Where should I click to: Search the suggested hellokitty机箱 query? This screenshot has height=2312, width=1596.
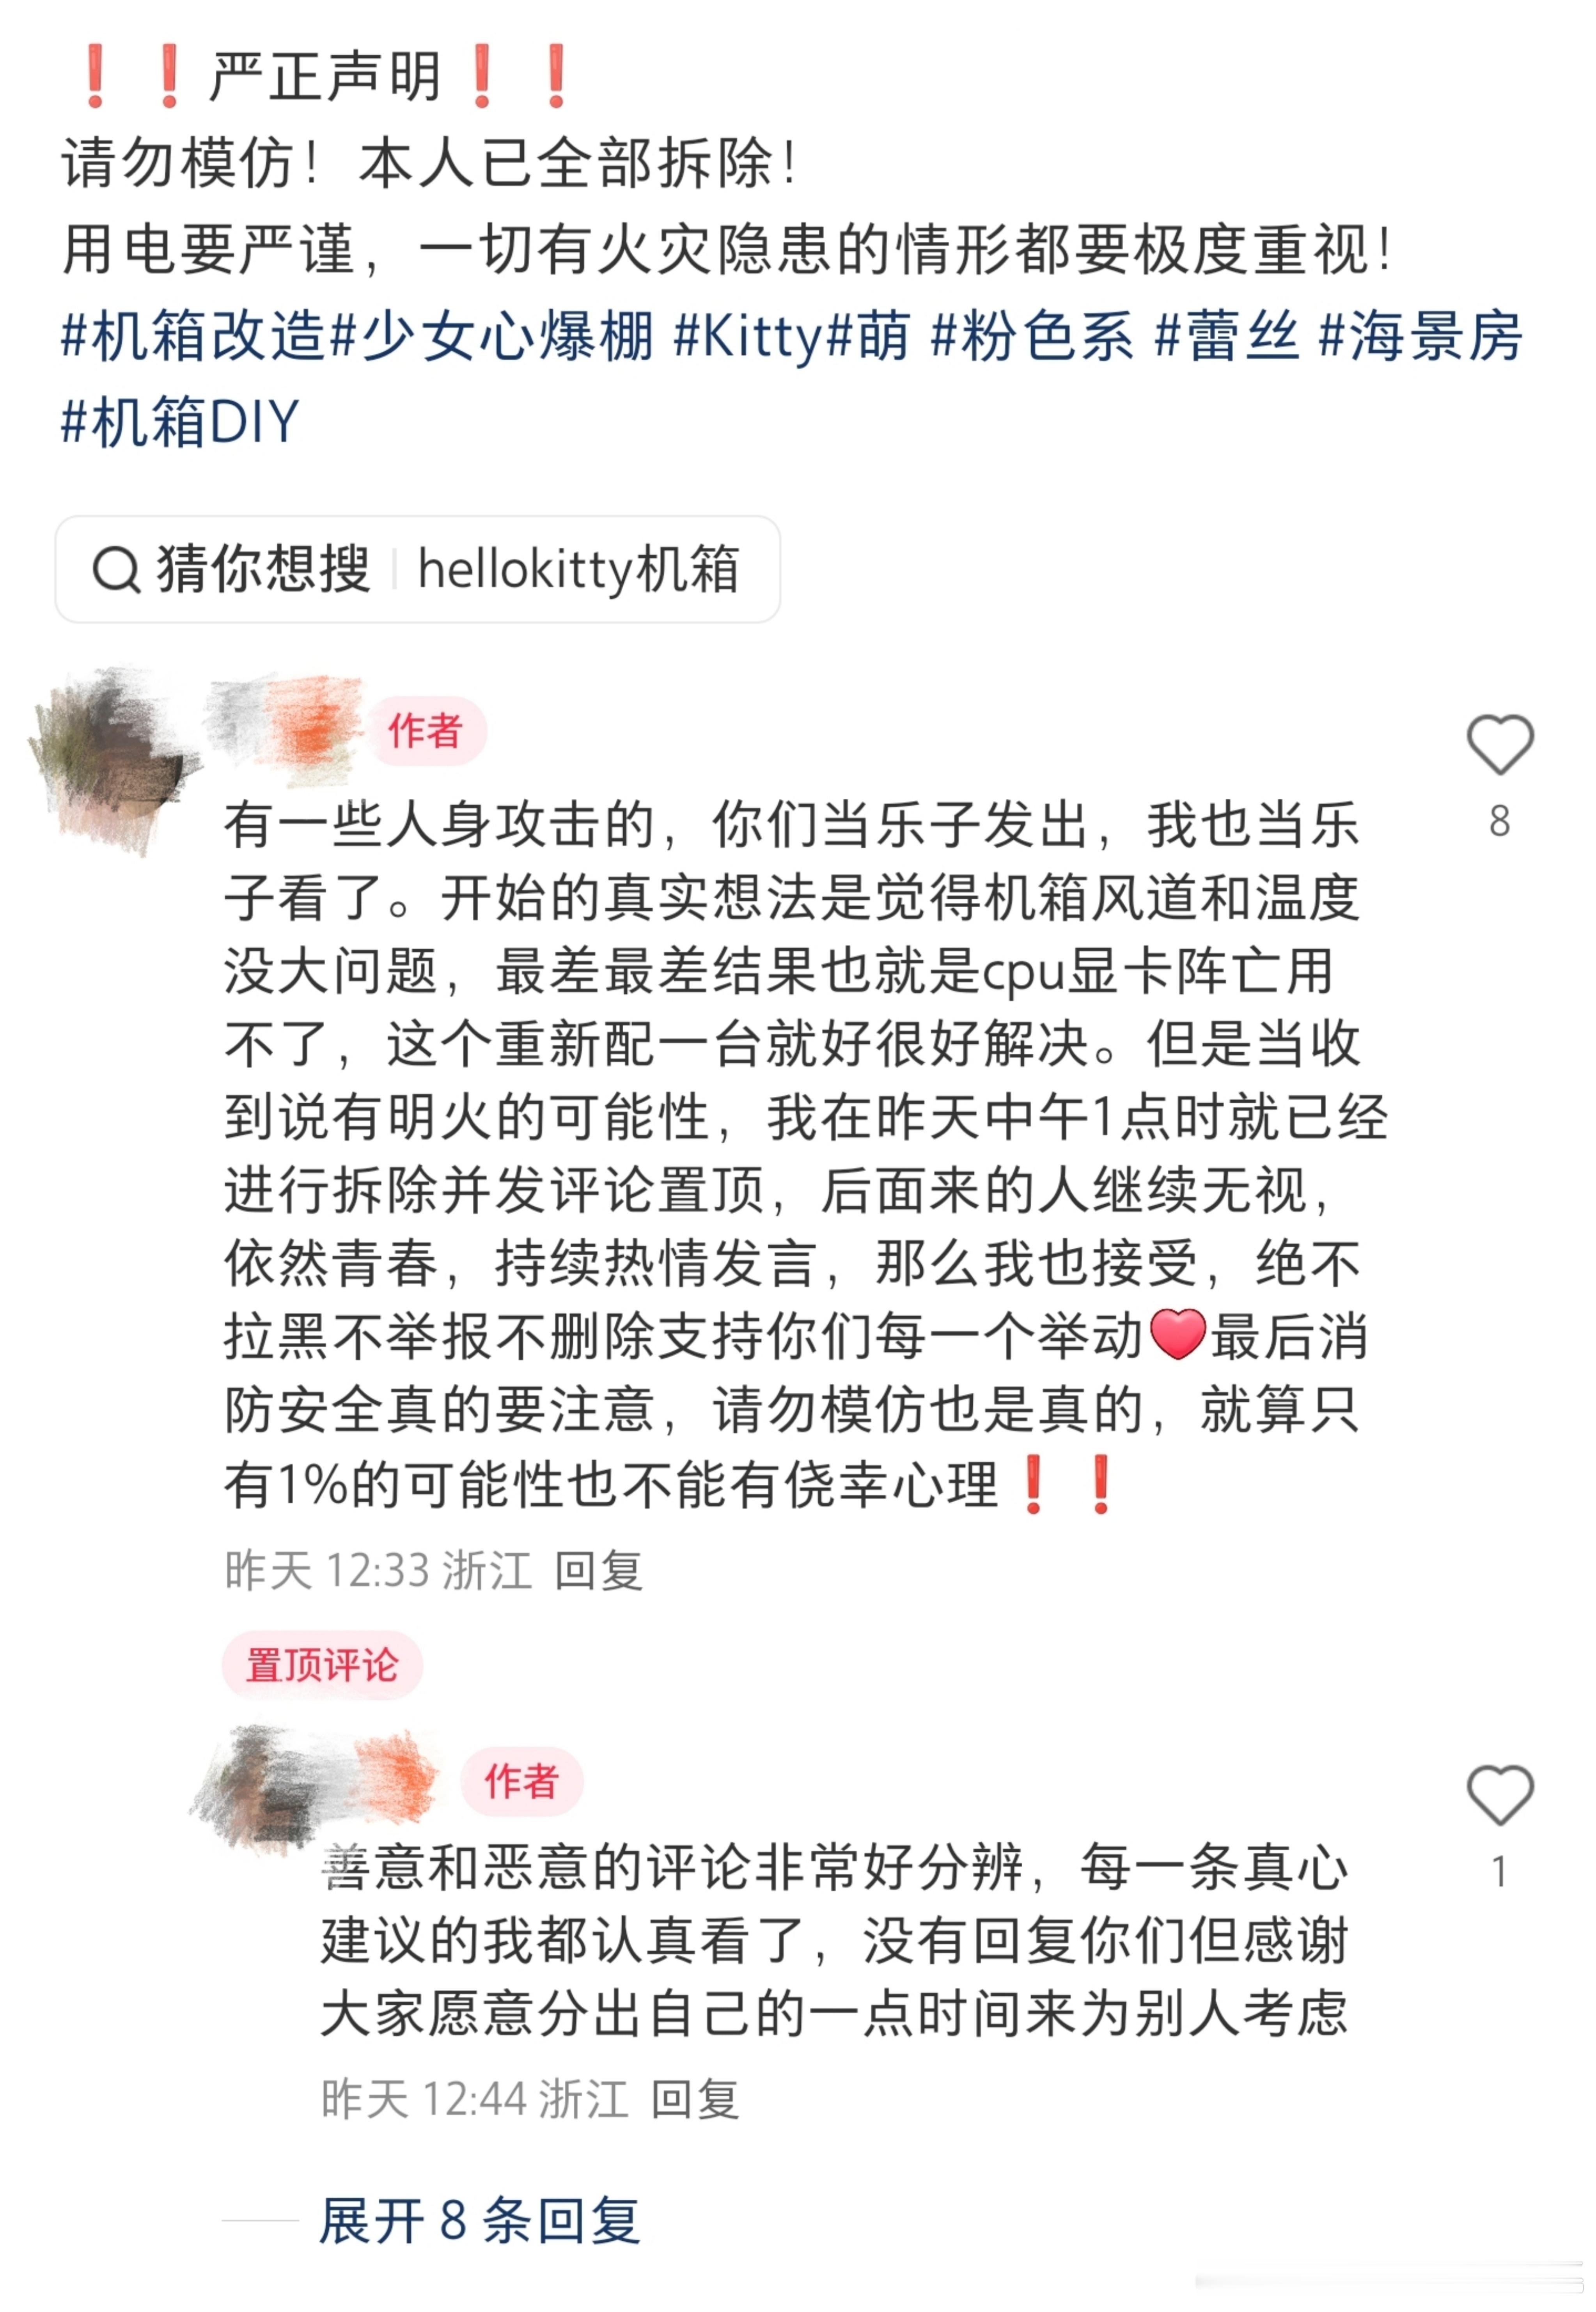pos(578,570)
